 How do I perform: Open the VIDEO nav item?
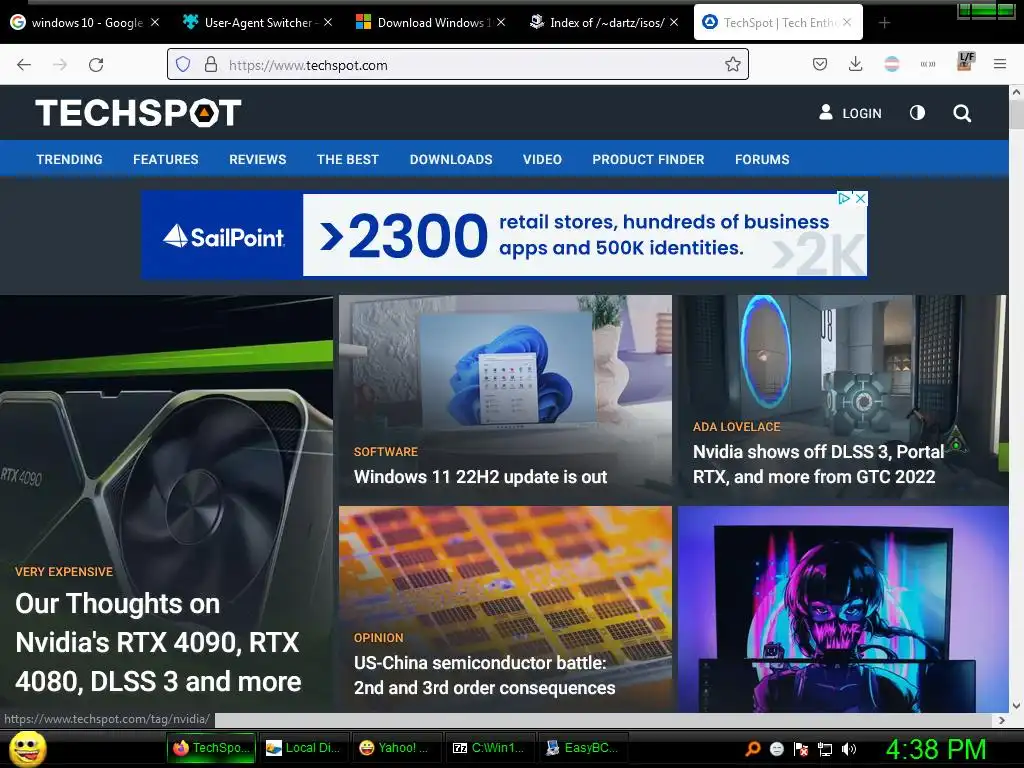542,159
